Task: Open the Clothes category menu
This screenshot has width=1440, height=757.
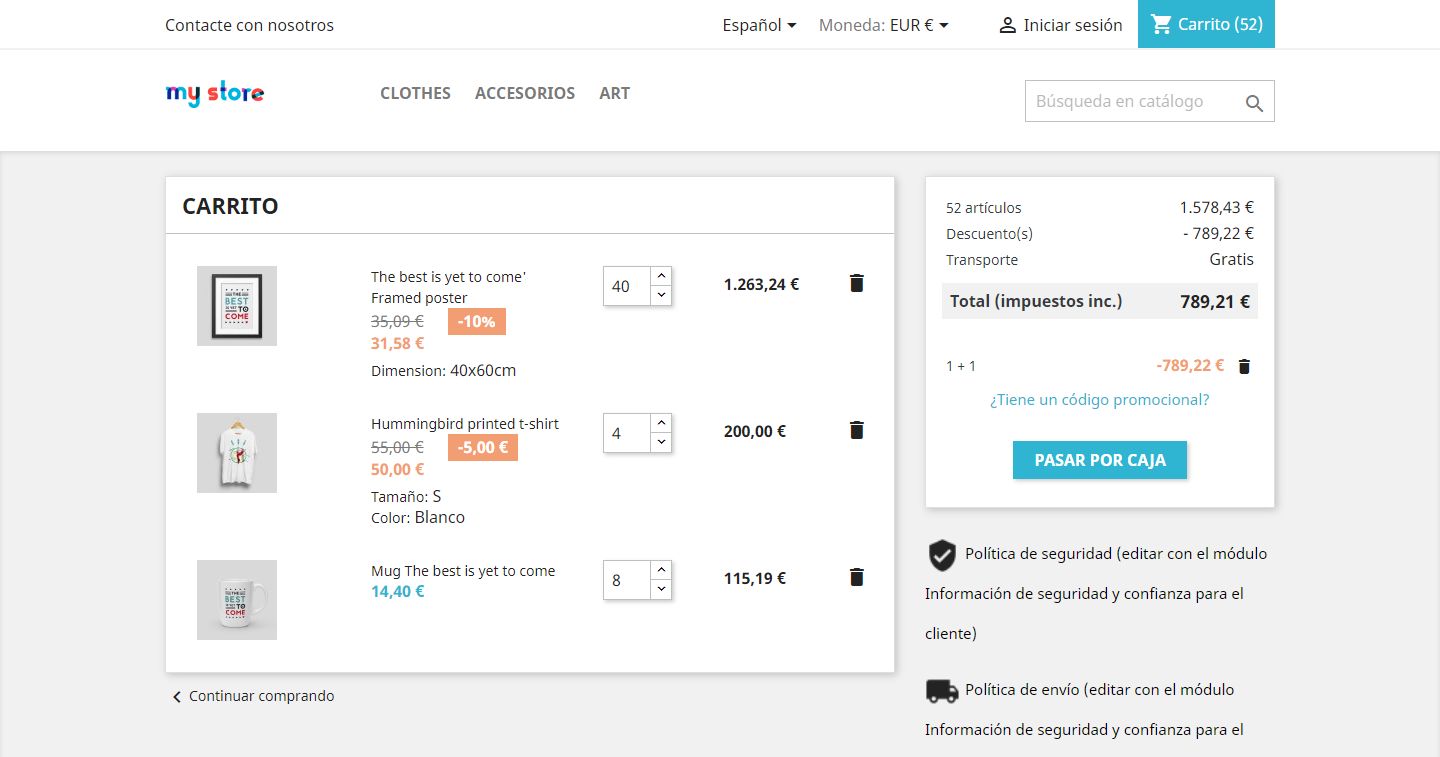Action: [x=415, y=93]
